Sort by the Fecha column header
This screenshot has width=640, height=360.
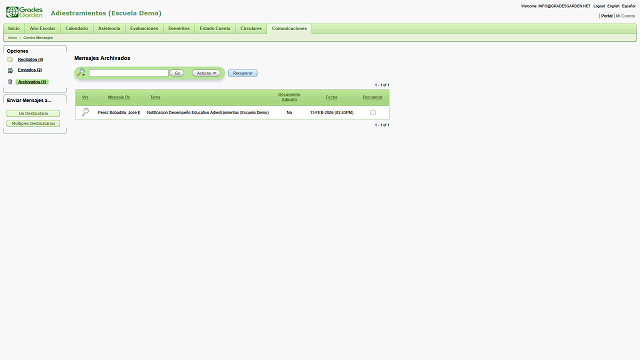[x=331, y=97]
